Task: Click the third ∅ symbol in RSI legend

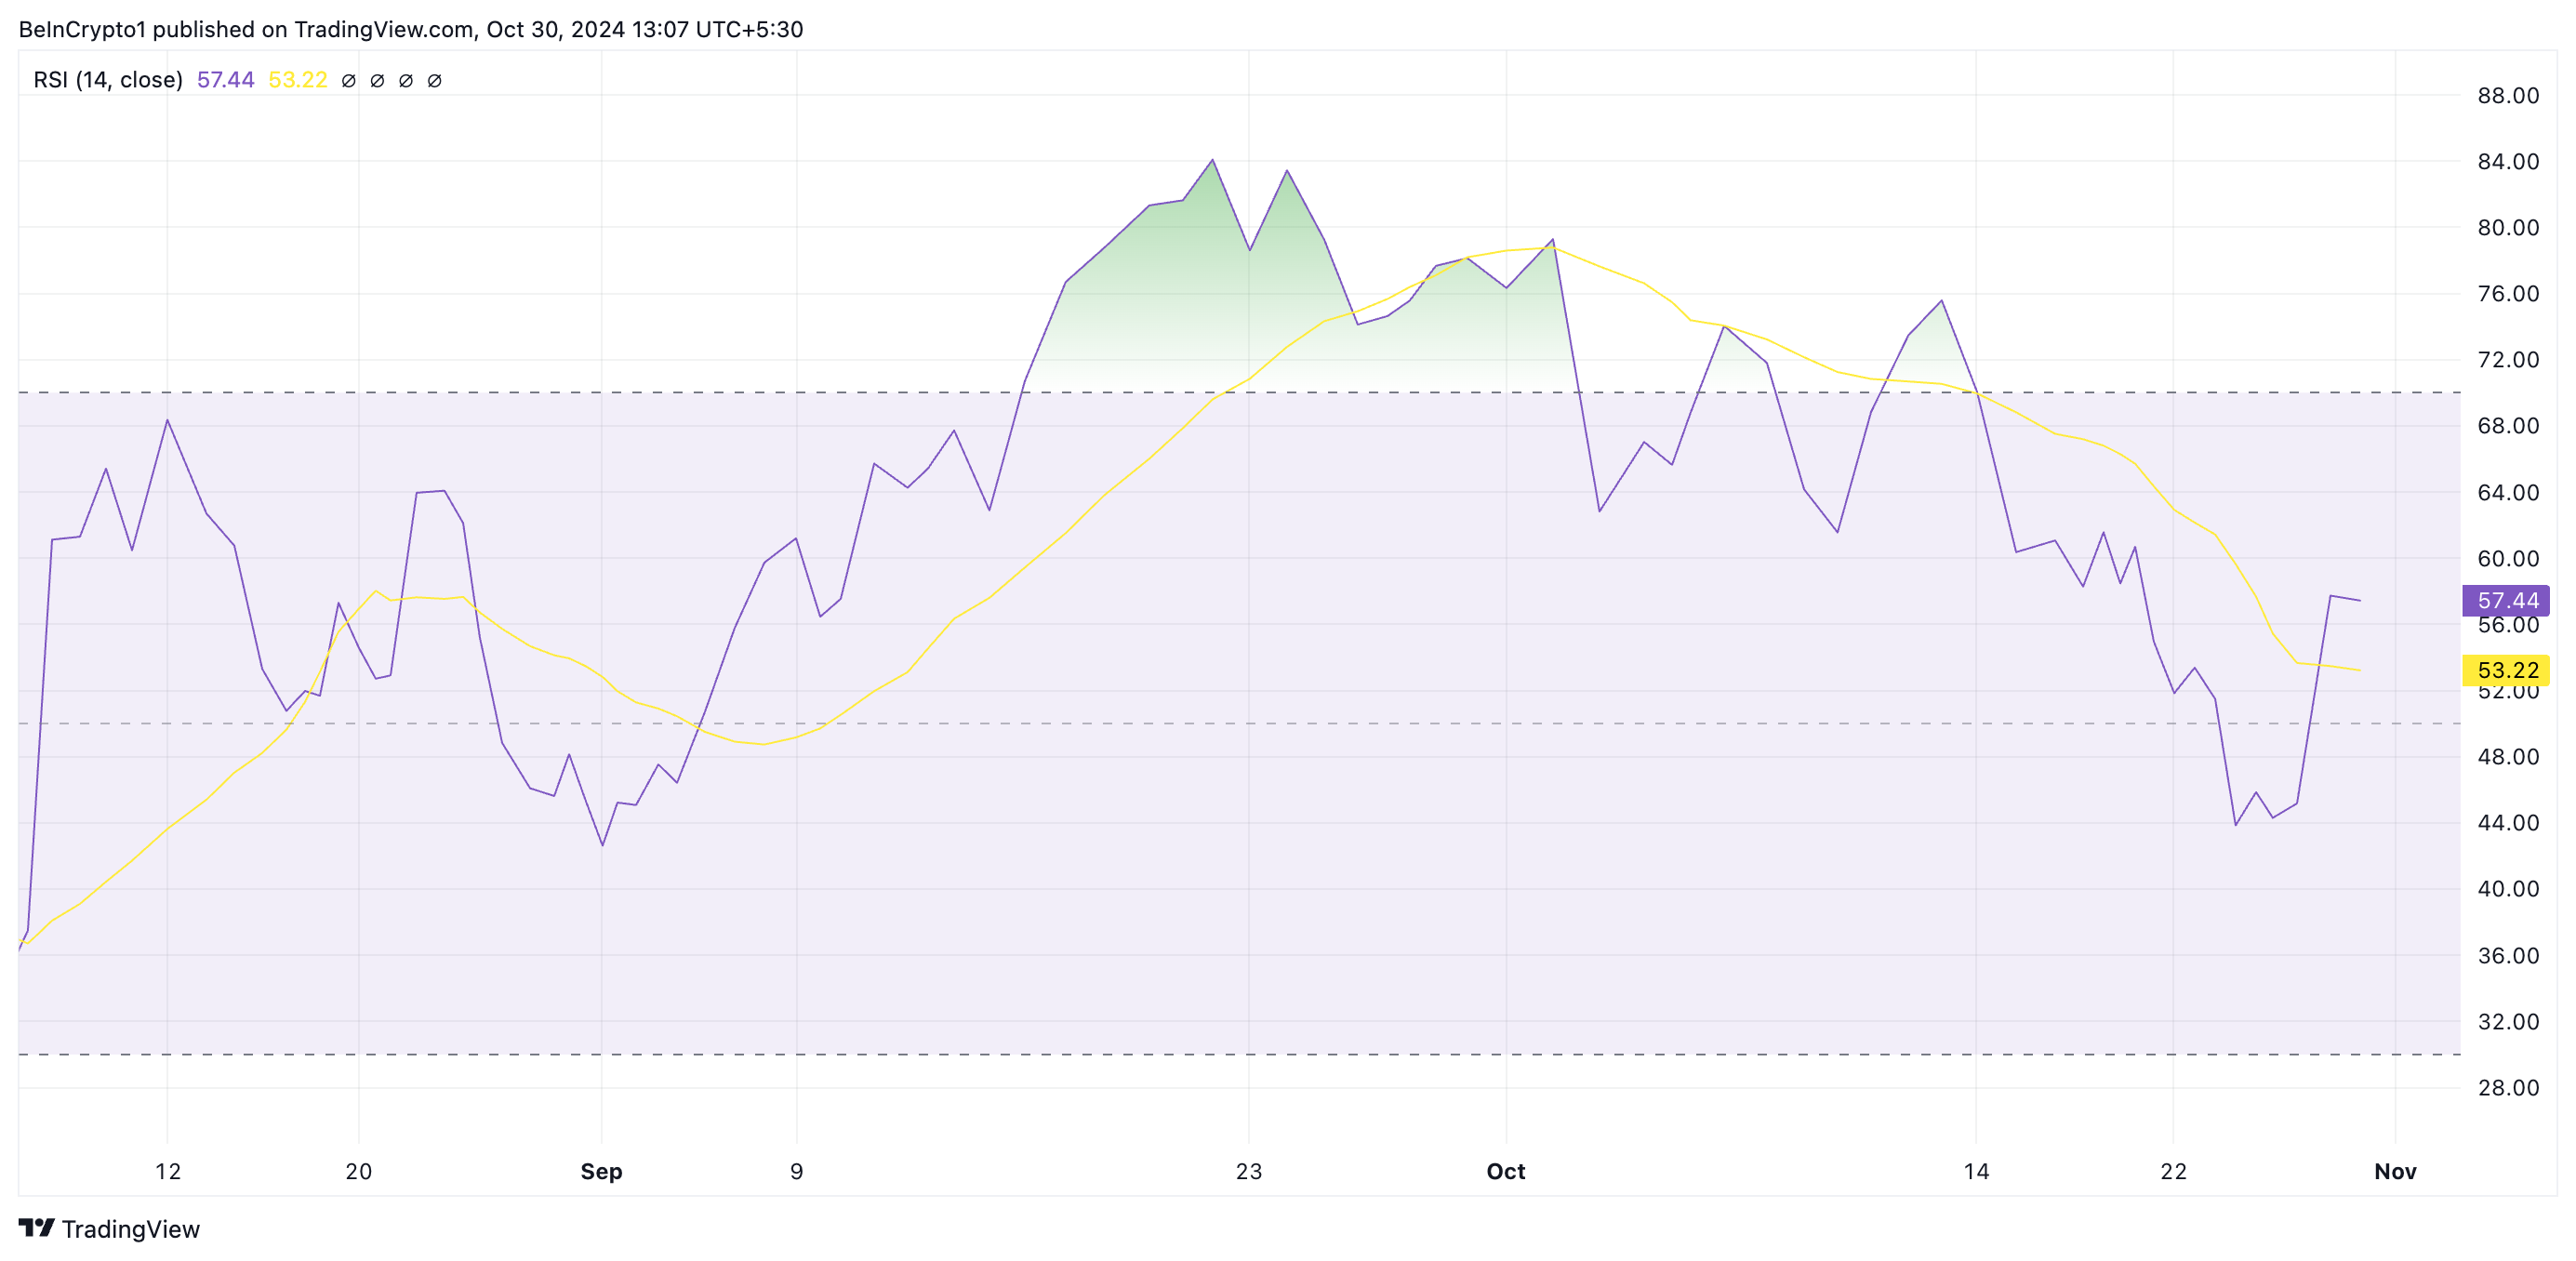Action: 405,80
